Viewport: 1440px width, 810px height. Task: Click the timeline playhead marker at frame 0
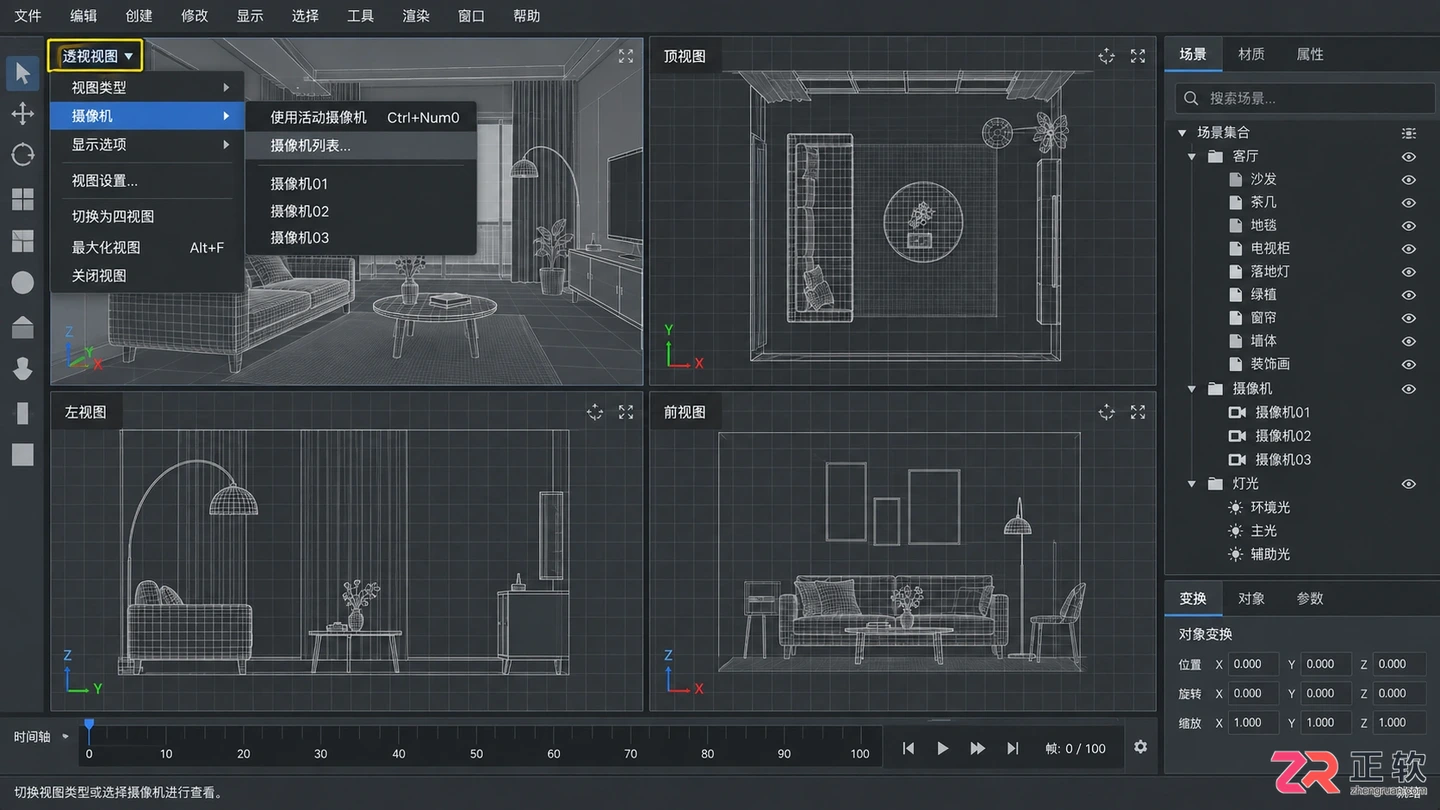pos(89,725)
